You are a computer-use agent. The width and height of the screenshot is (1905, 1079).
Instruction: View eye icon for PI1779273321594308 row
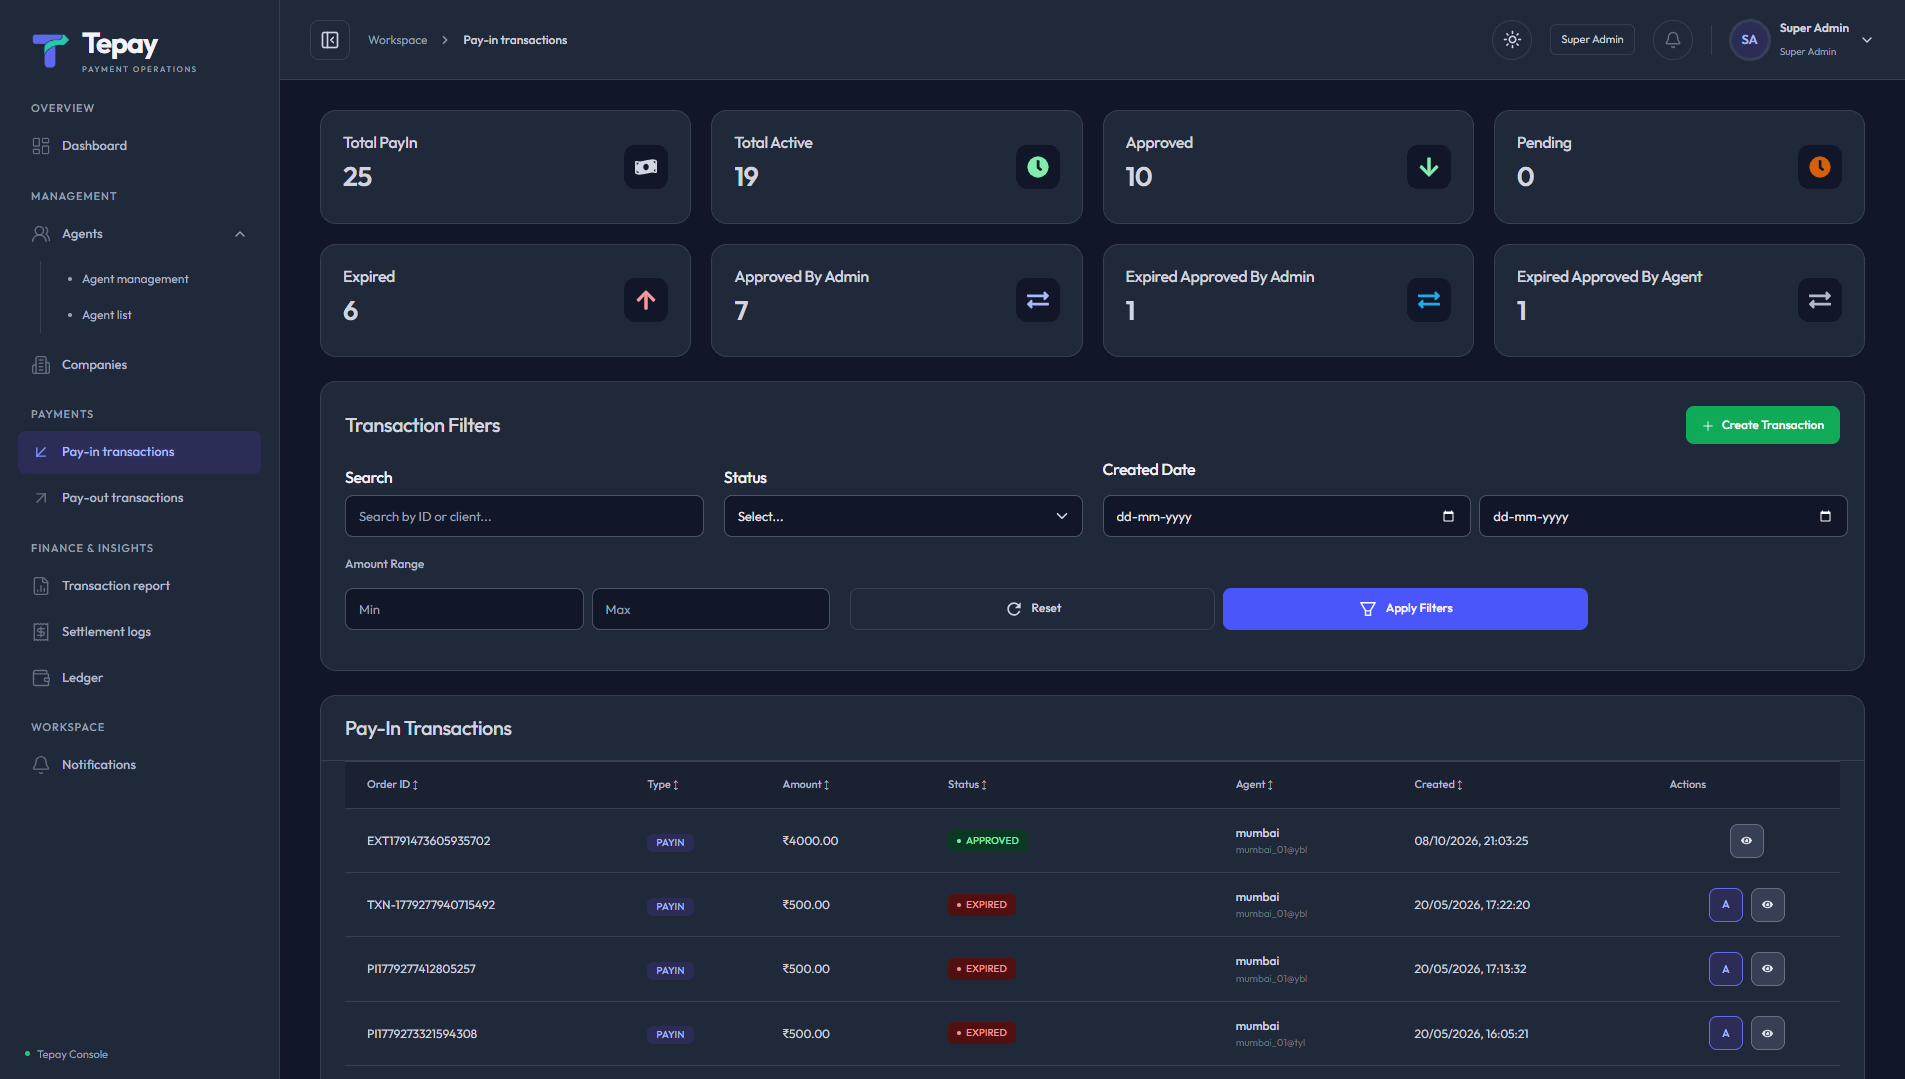click(1767, 1033)
